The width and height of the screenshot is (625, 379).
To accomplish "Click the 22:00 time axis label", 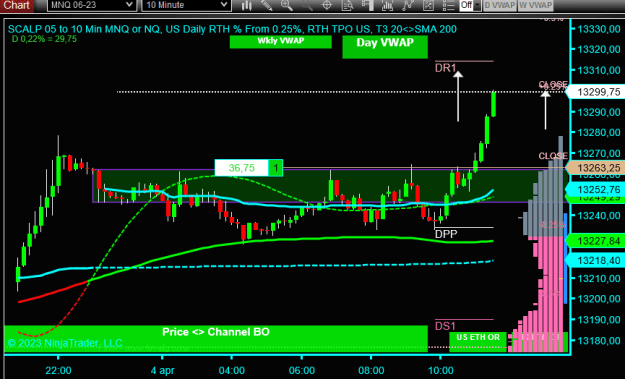I will (x=58, y=370).
